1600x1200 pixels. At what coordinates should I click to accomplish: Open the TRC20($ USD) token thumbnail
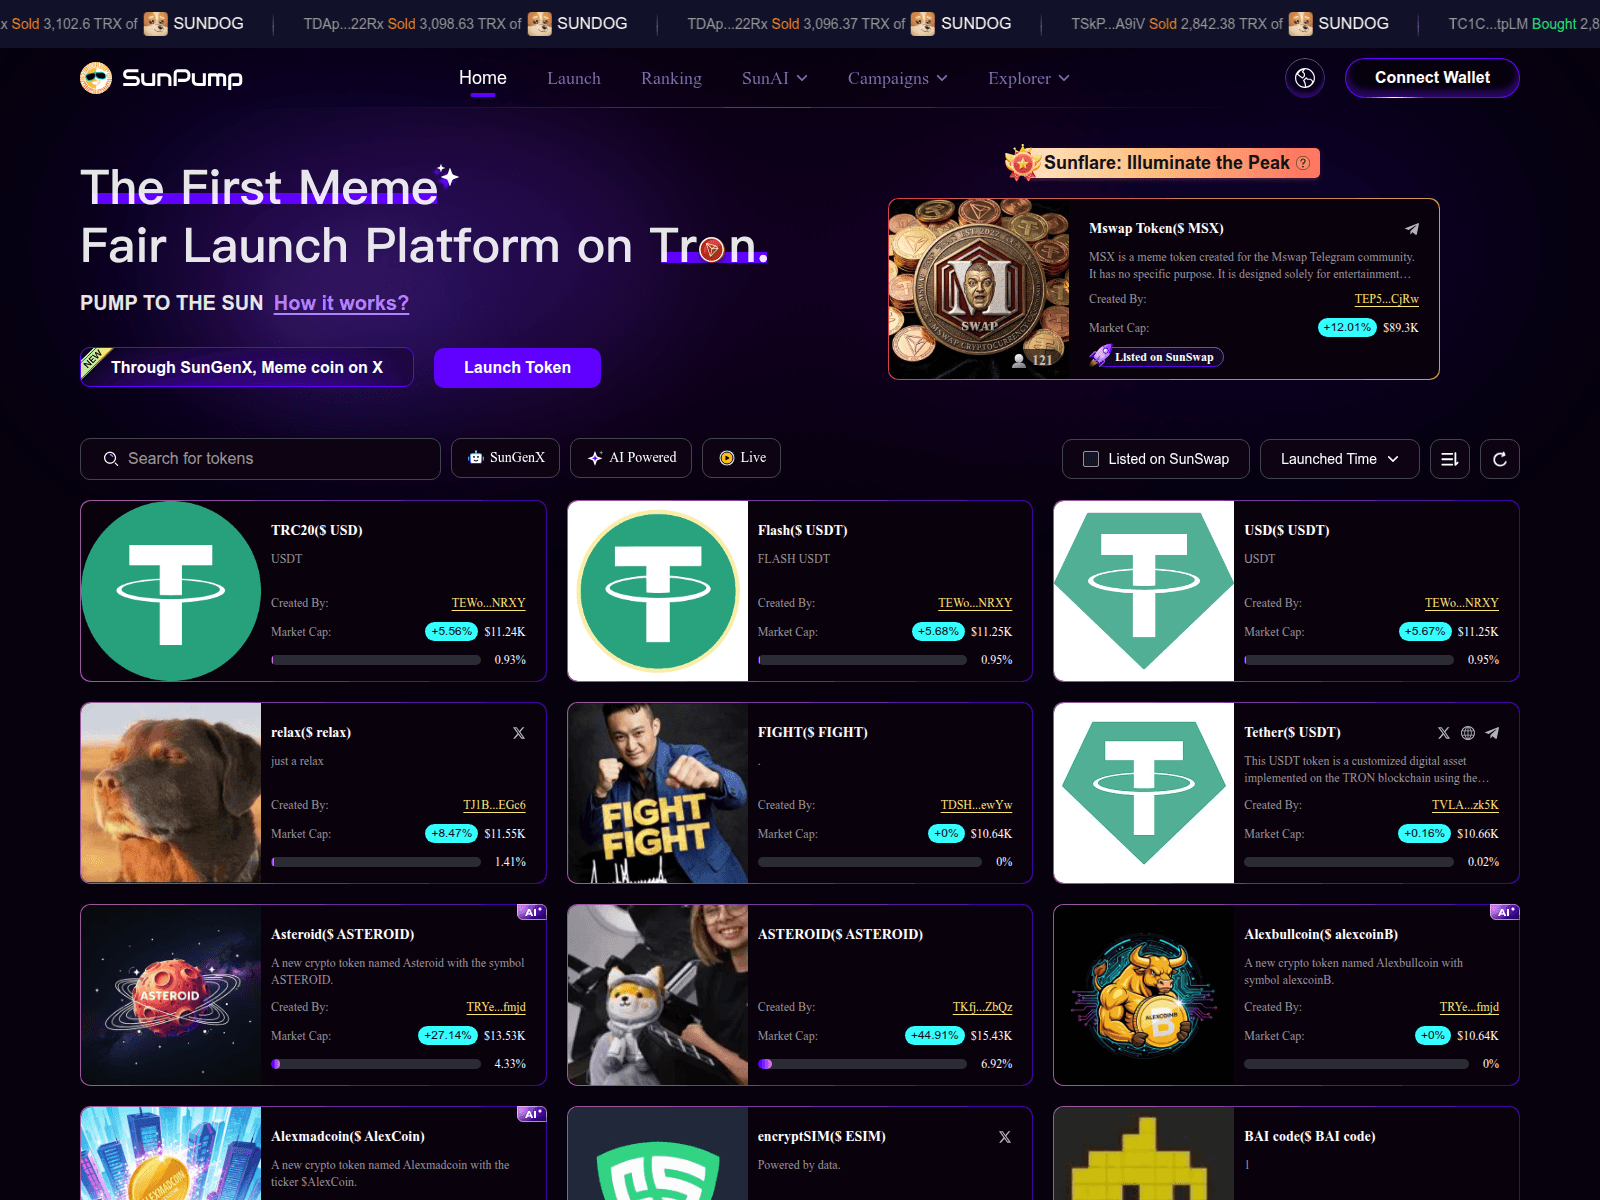point(171,591)
